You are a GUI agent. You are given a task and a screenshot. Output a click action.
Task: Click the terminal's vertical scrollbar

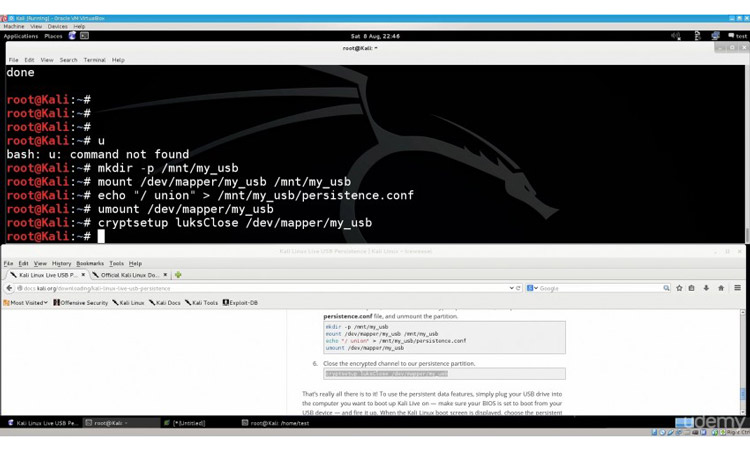coord(747,154)
